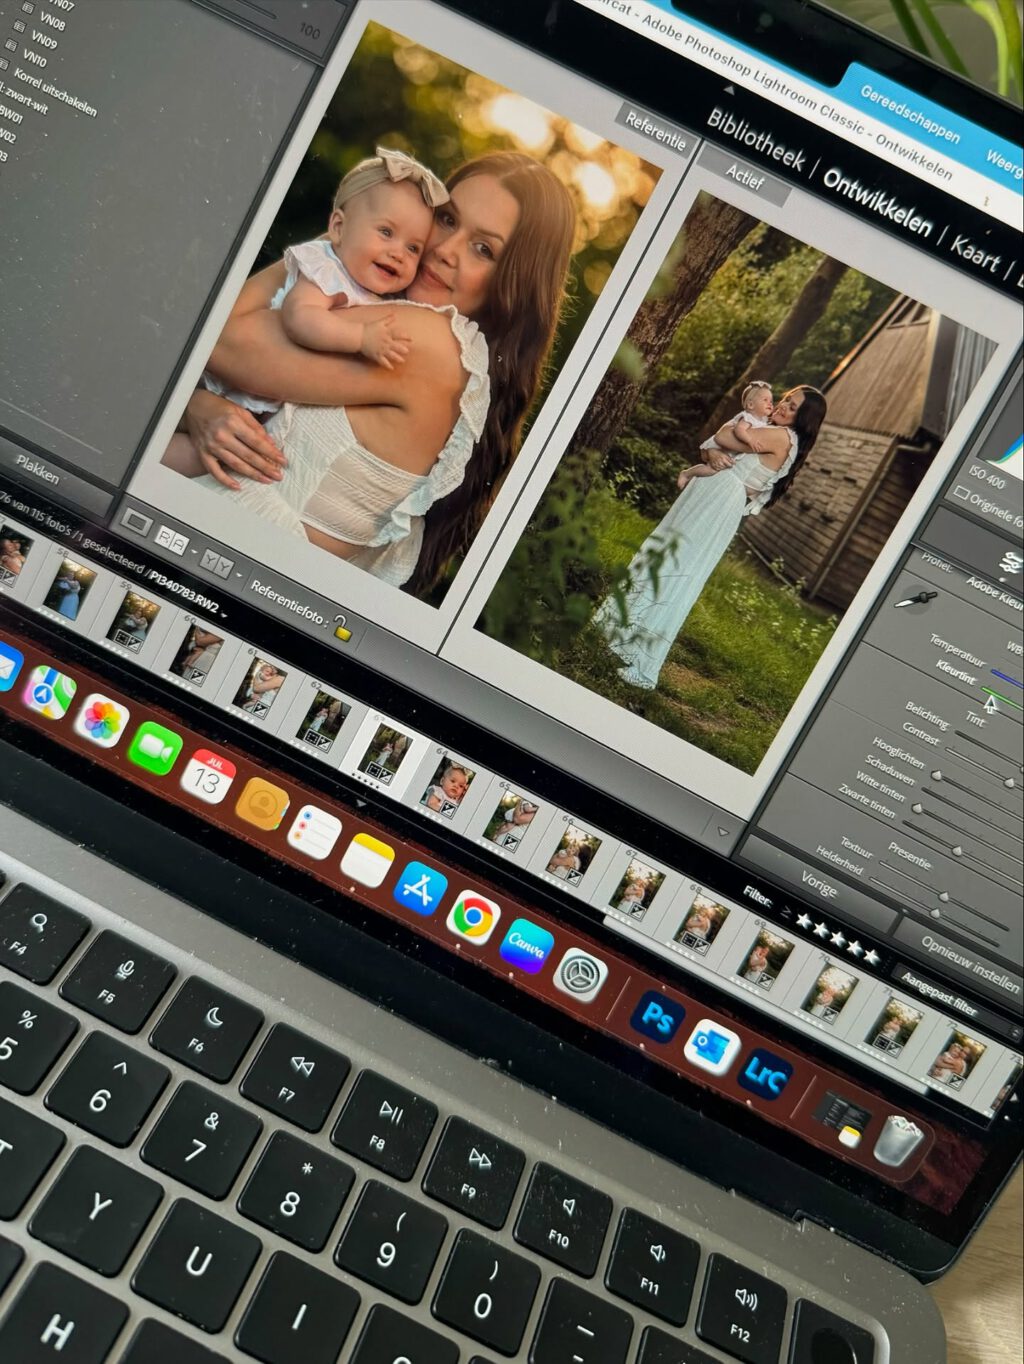The image size is (1024, 1364).
Task: Click the Plakken button
Action: pos(37,469)
